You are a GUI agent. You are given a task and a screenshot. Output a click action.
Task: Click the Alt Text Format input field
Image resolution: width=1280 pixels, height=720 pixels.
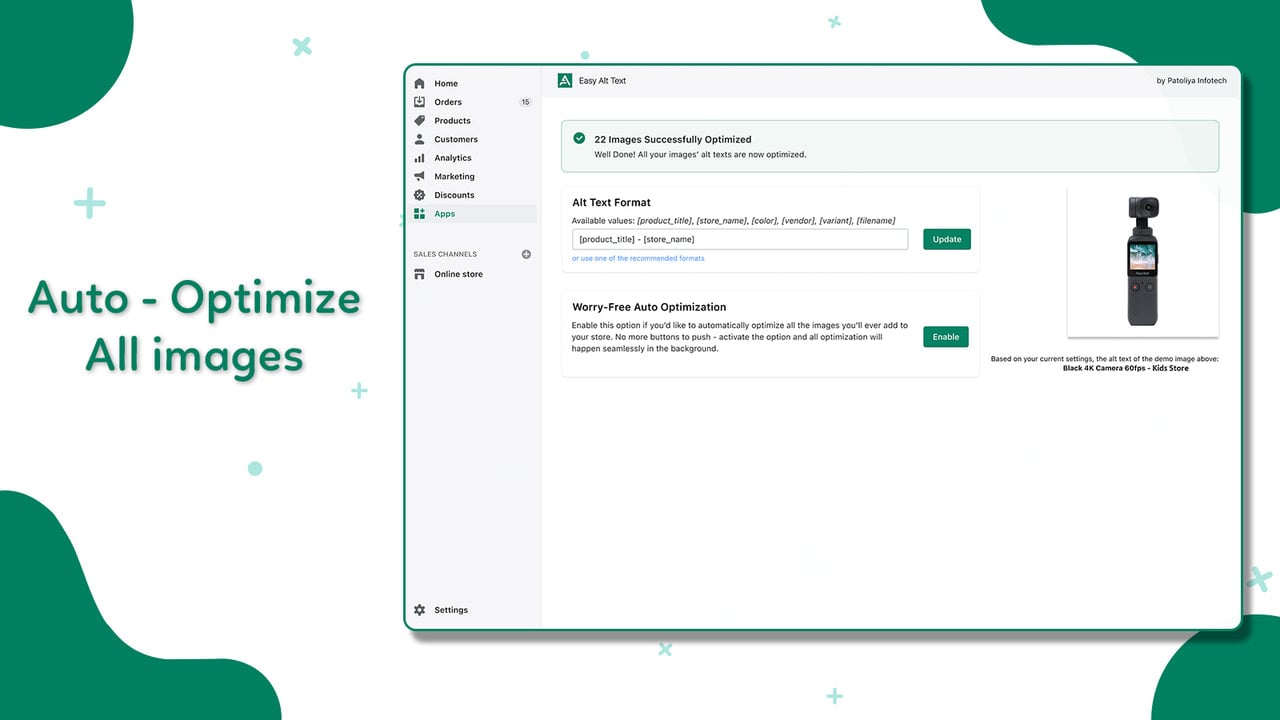point(740,239)
